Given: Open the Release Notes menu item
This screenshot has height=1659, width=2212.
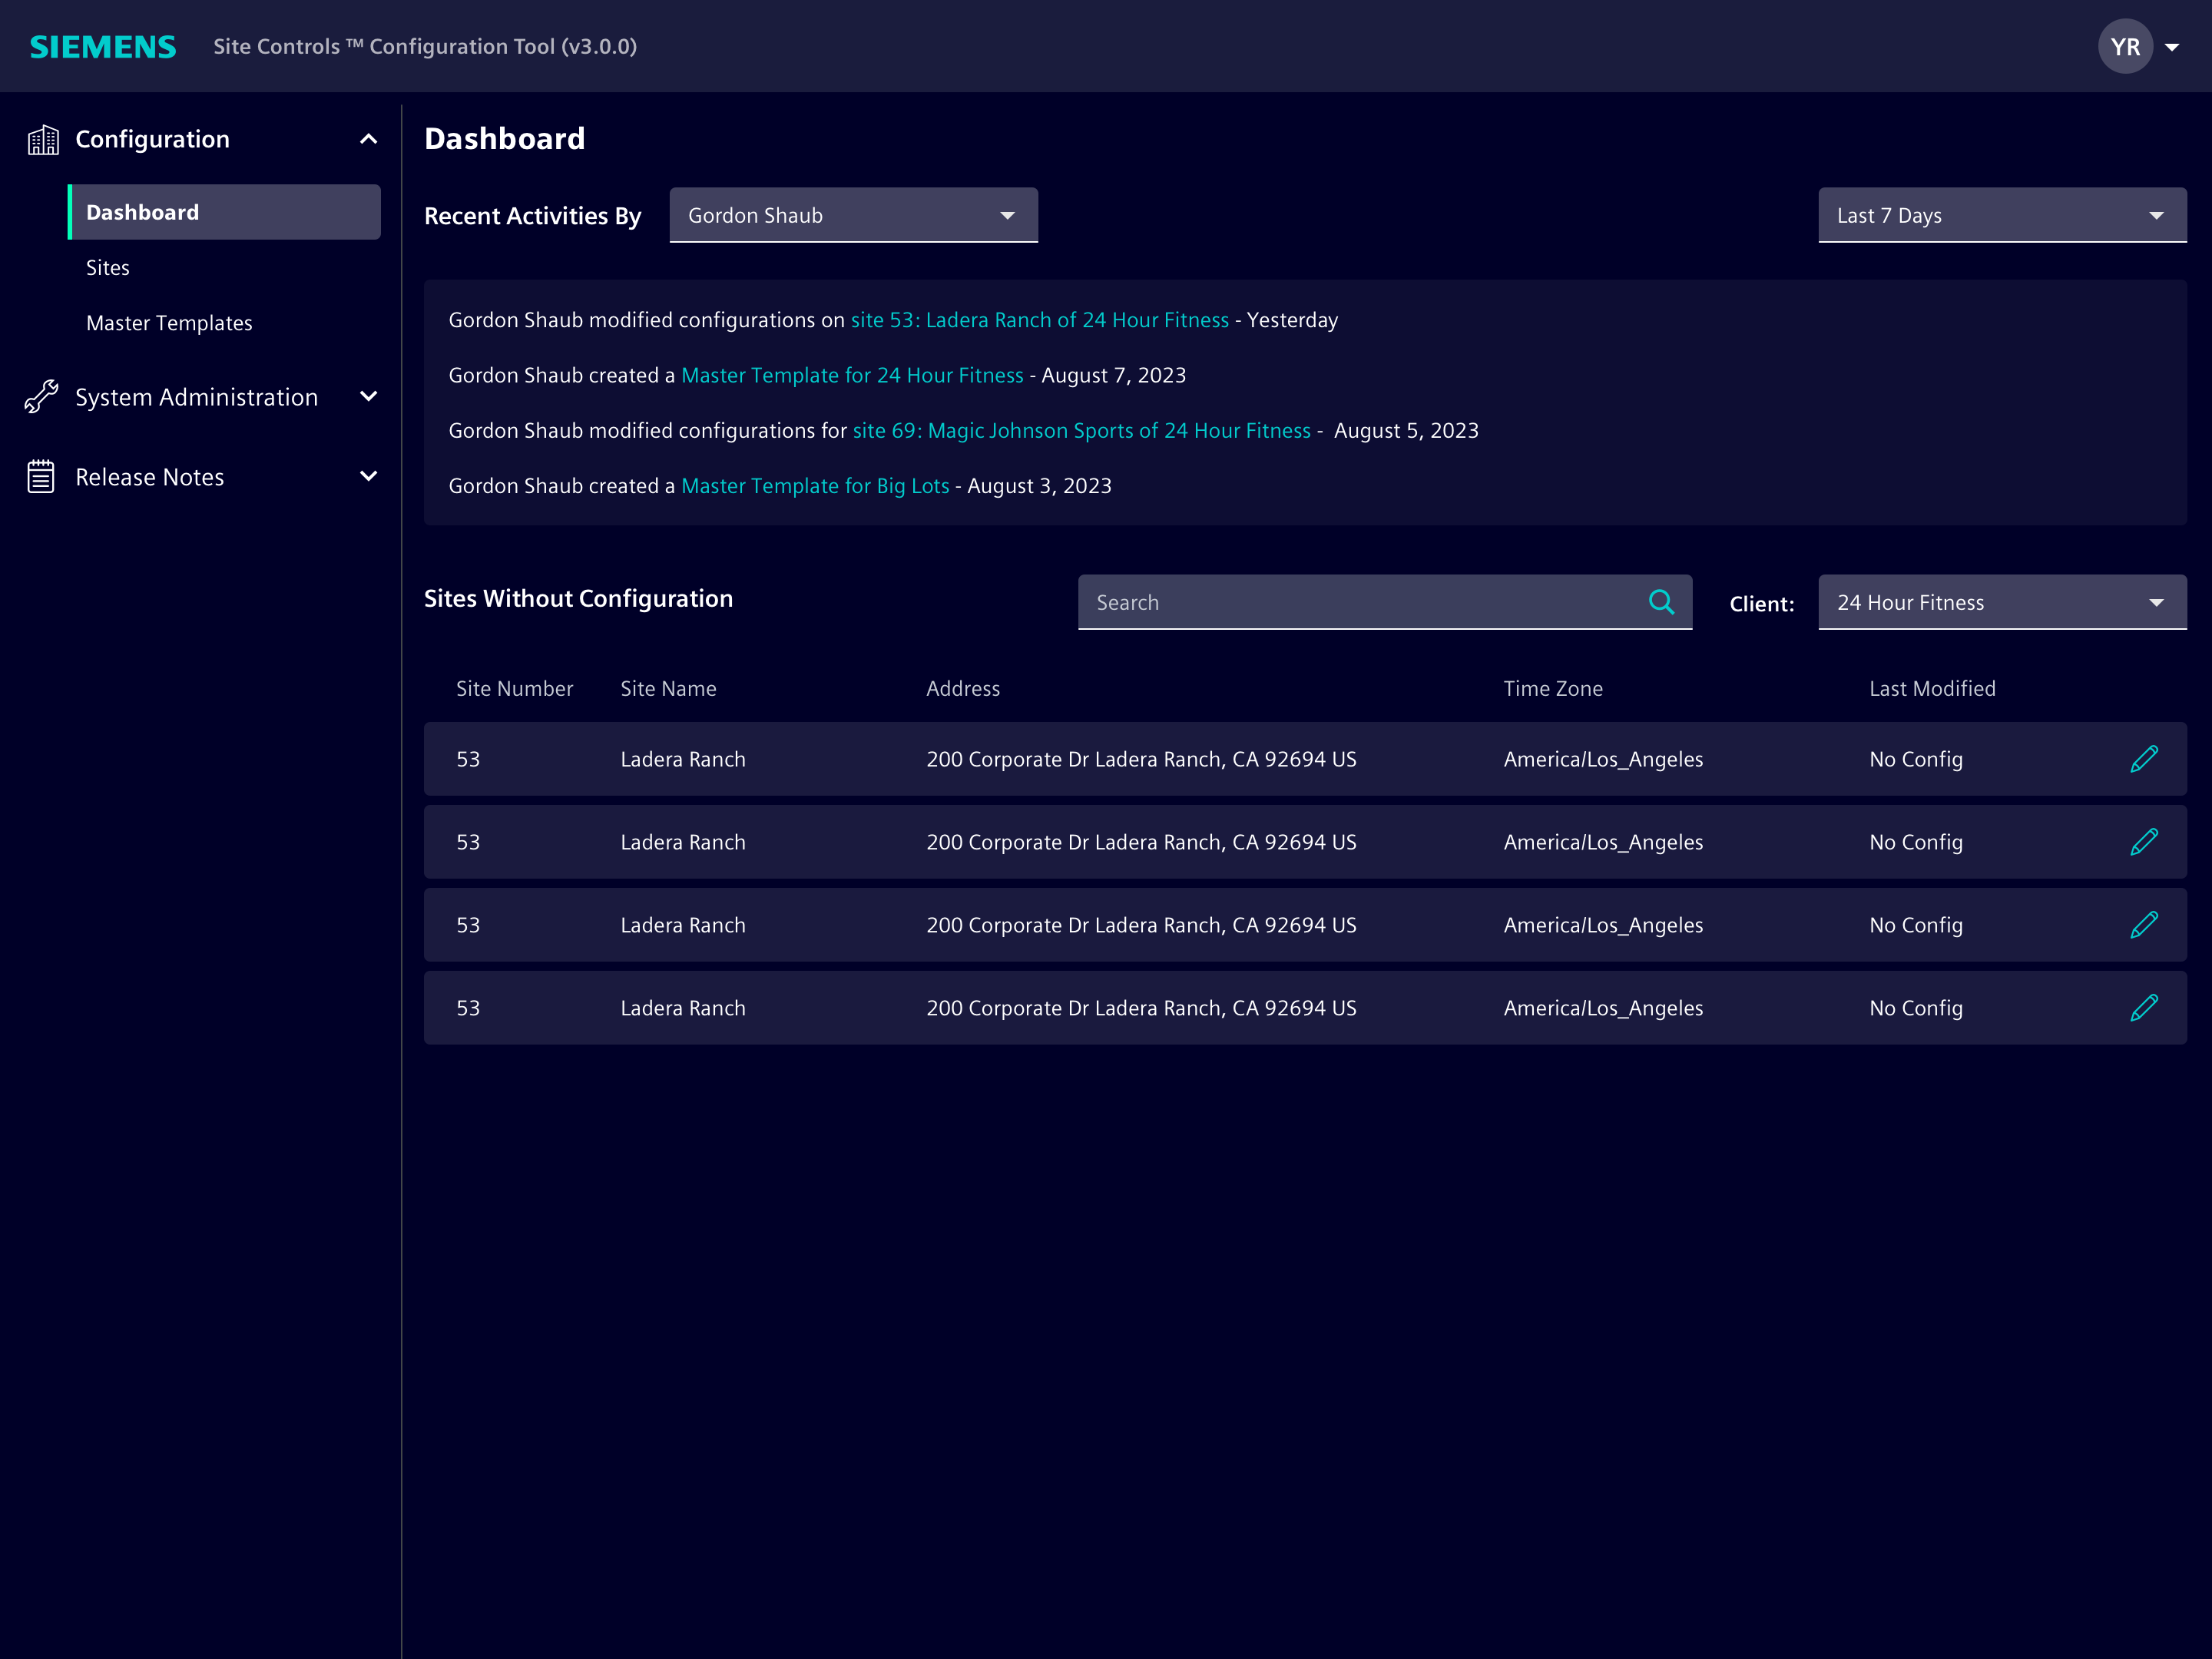Looking at the screenshot, I should 150,477.
